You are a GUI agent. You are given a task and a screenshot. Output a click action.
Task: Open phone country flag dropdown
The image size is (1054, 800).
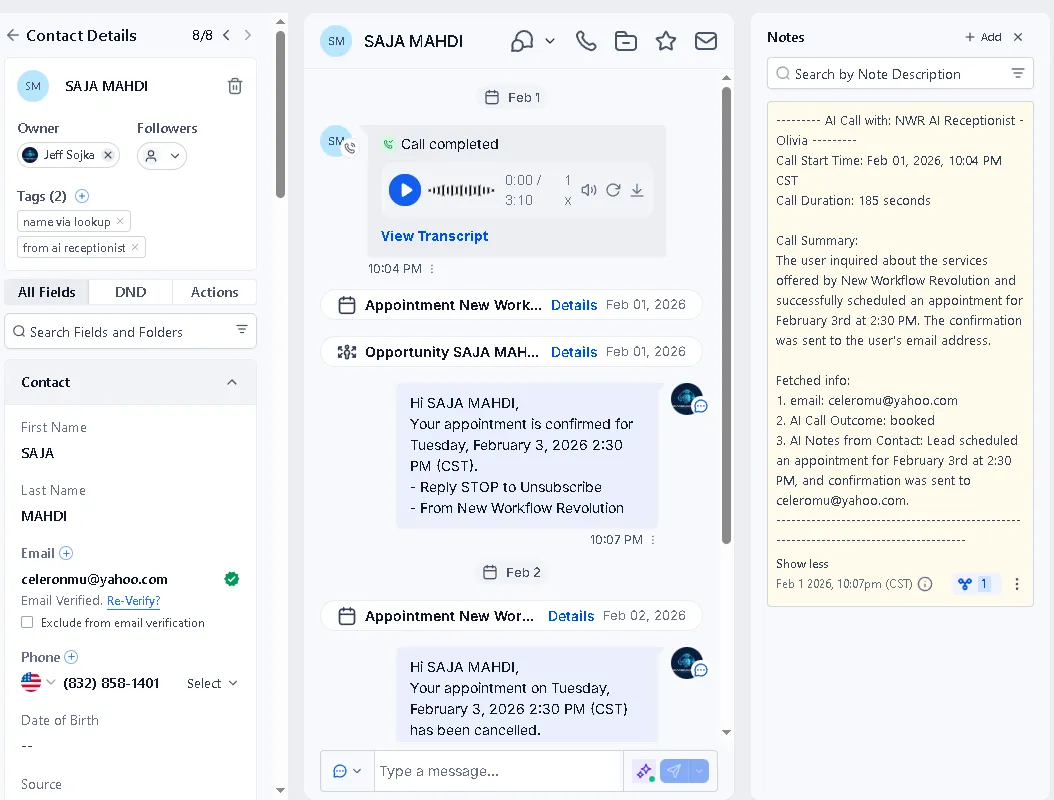(x=38, y=682)
